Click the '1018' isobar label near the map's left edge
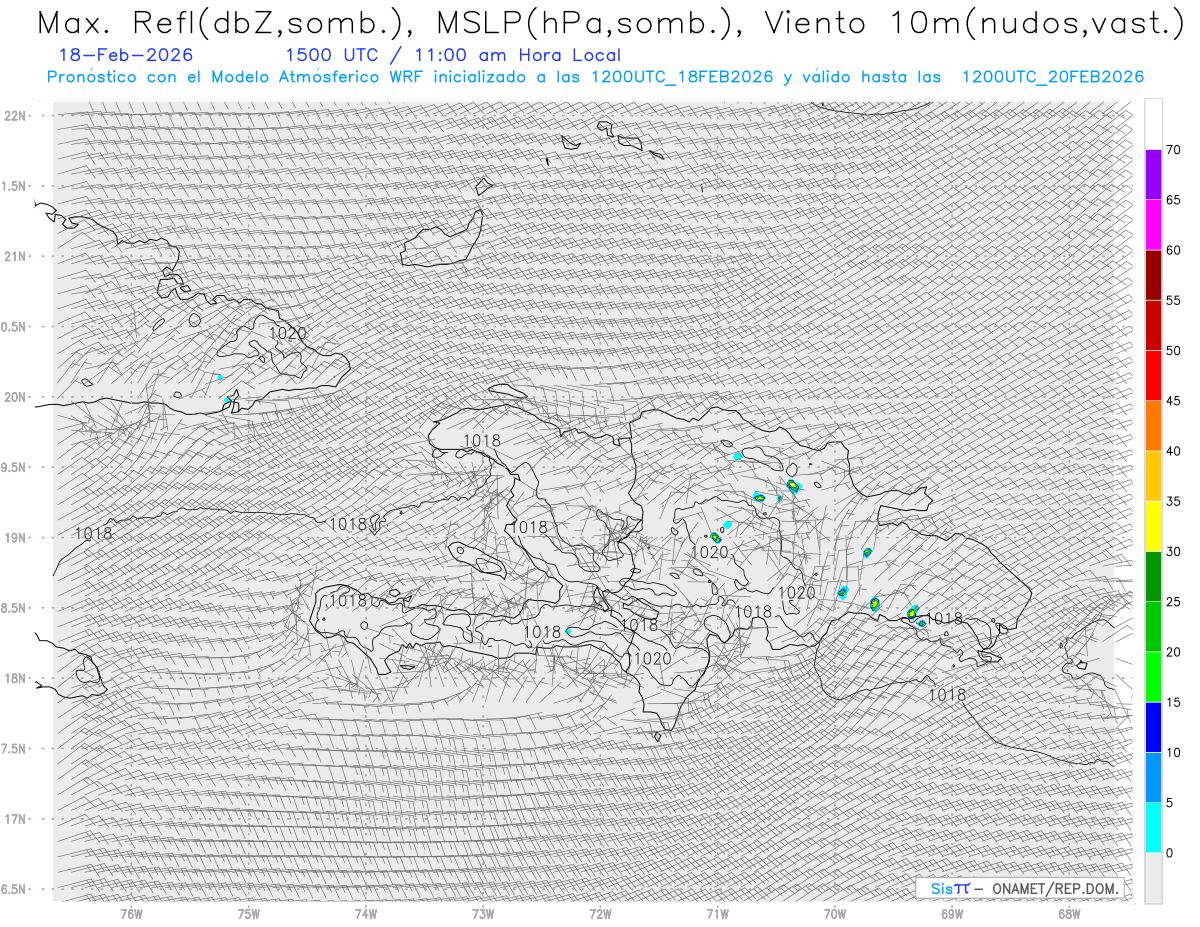The height and width of the screenshot is (927, 1200). [x=94, y=534]
